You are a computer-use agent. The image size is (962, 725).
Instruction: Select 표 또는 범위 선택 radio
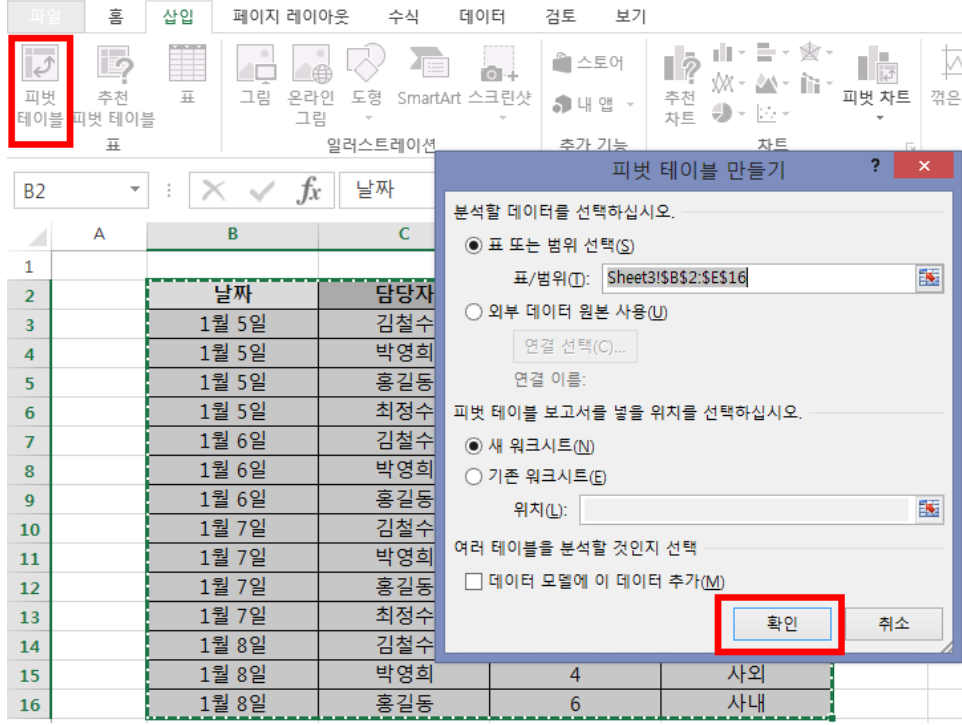(473, 246)
